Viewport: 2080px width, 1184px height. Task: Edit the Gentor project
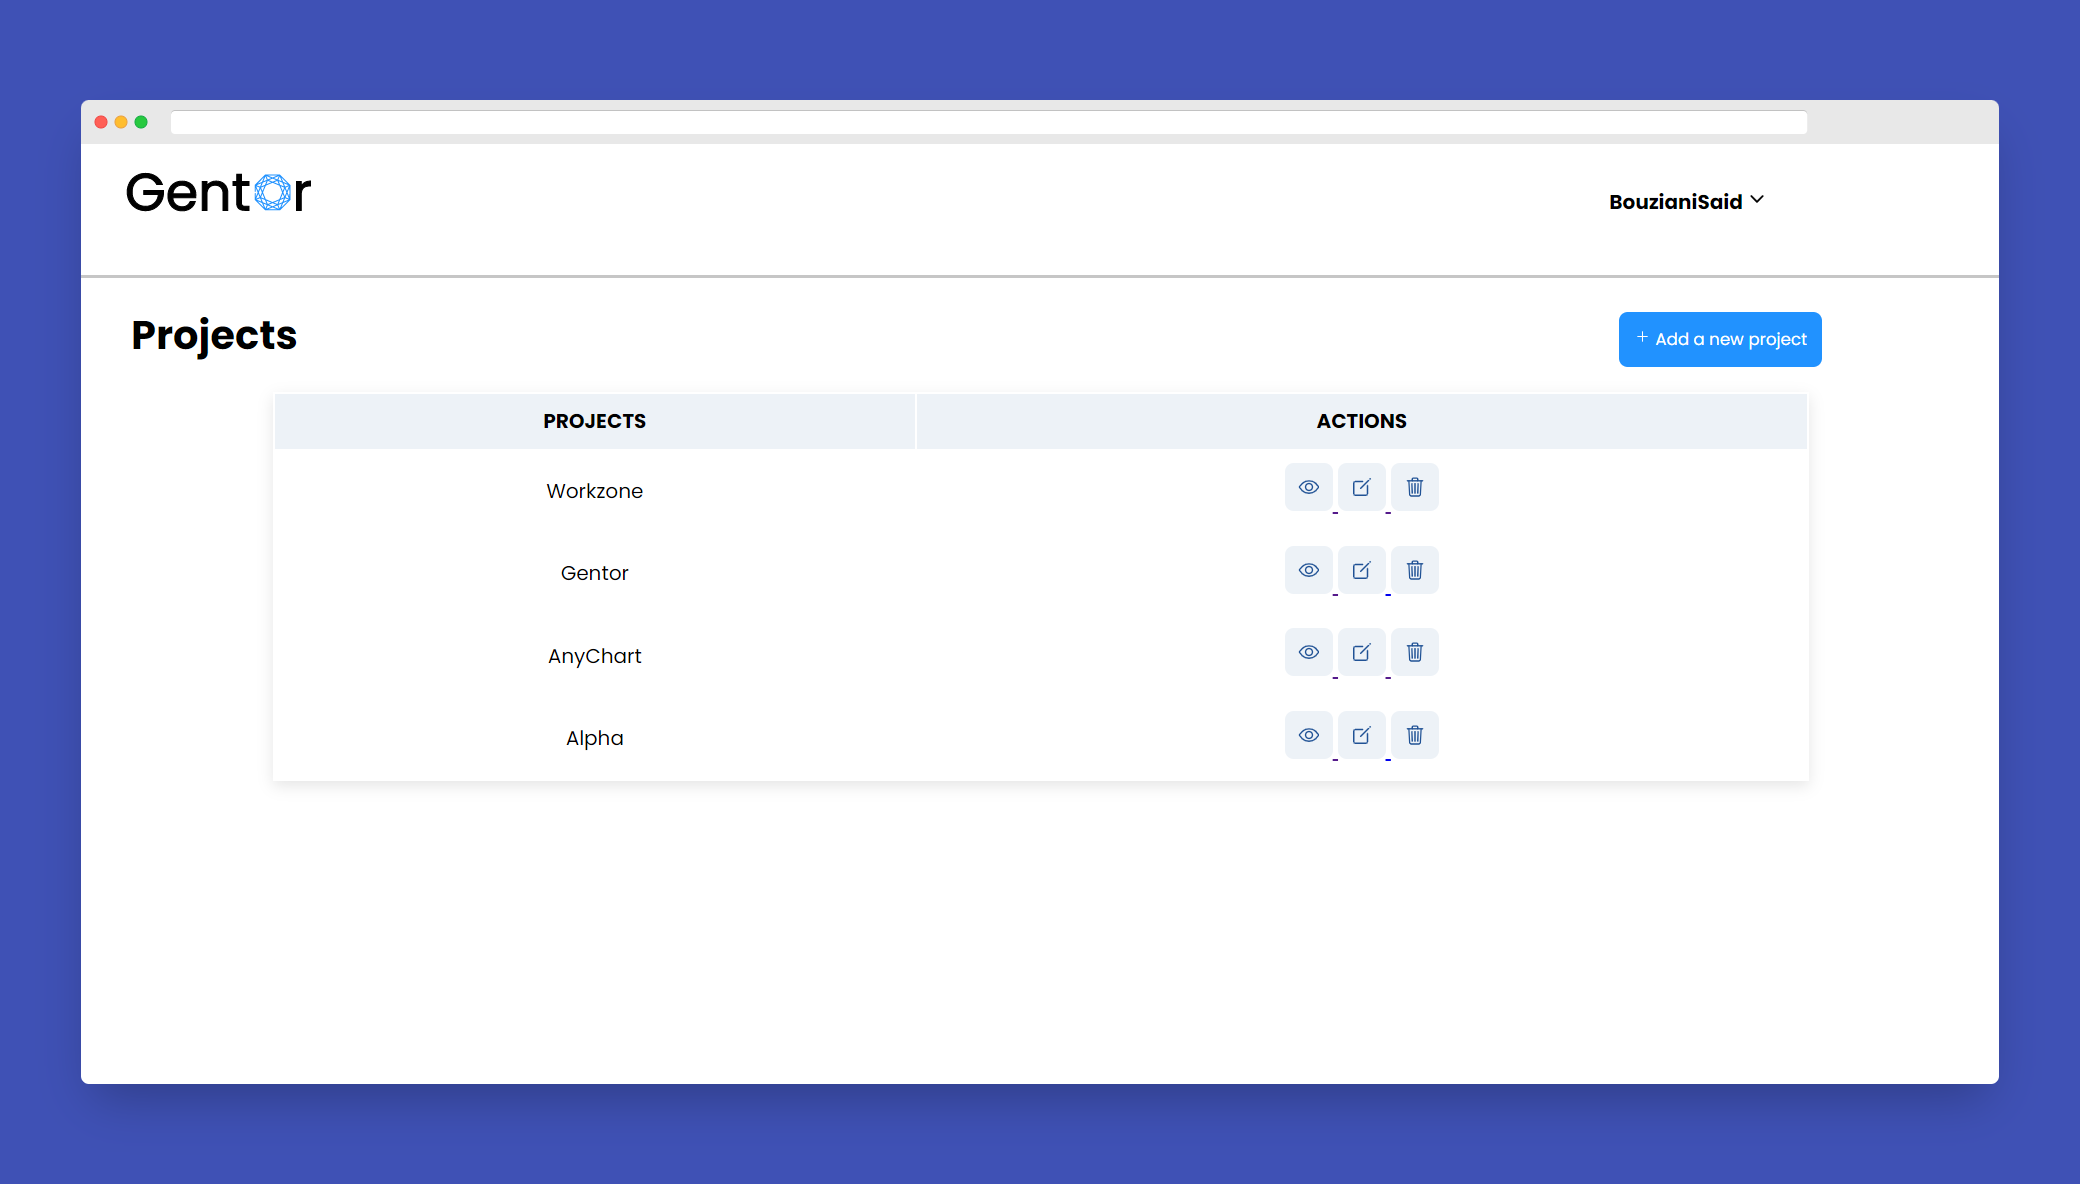[1361, 570]
